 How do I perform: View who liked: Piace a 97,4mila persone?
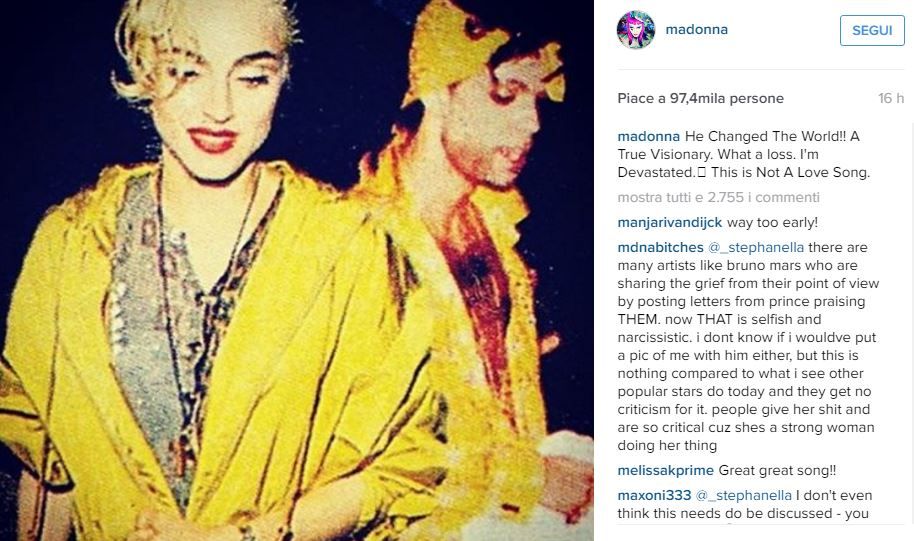(701, 98)
